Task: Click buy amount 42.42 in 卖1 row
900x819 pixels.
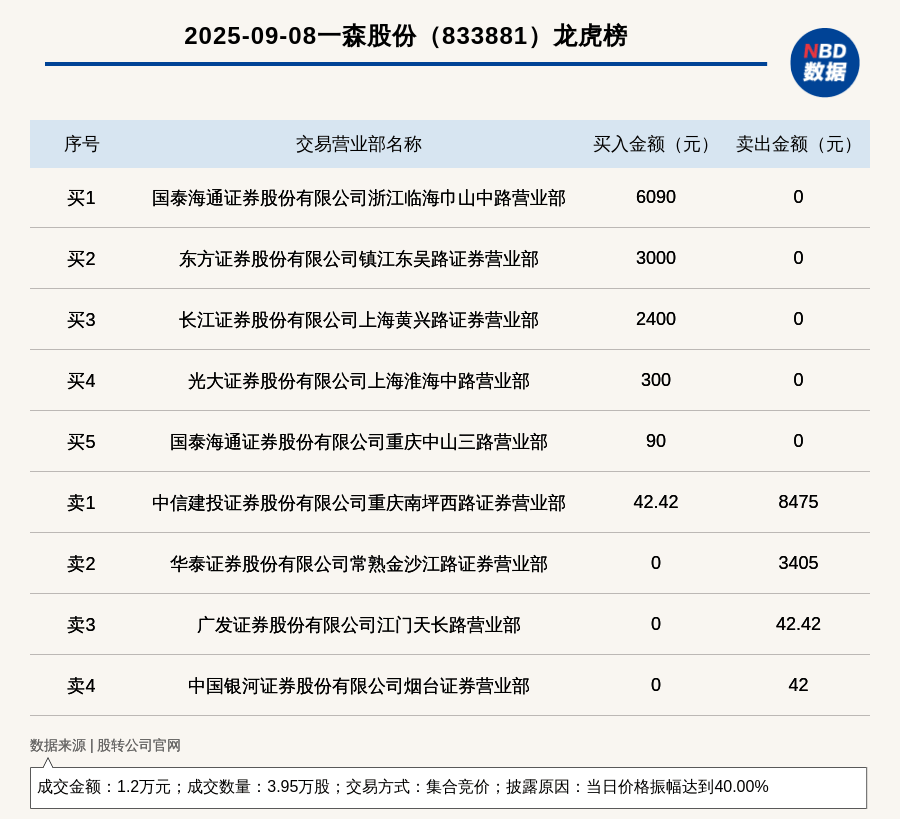Action: pyautogui.click(x=655, y=502)
